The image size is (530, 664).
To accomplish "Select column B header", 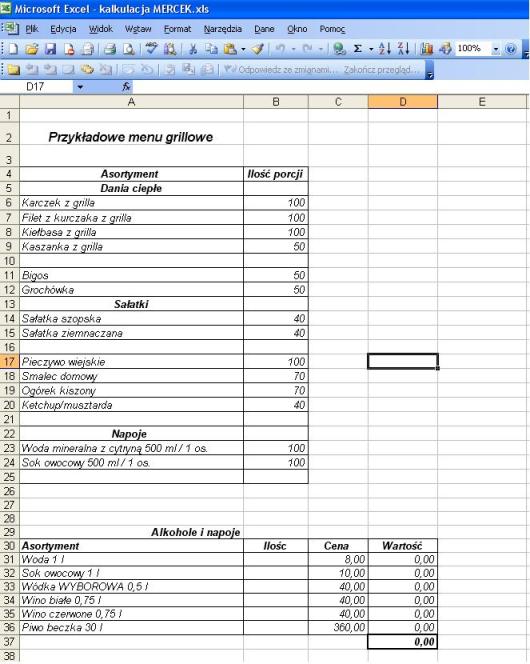I will point(276,102).
